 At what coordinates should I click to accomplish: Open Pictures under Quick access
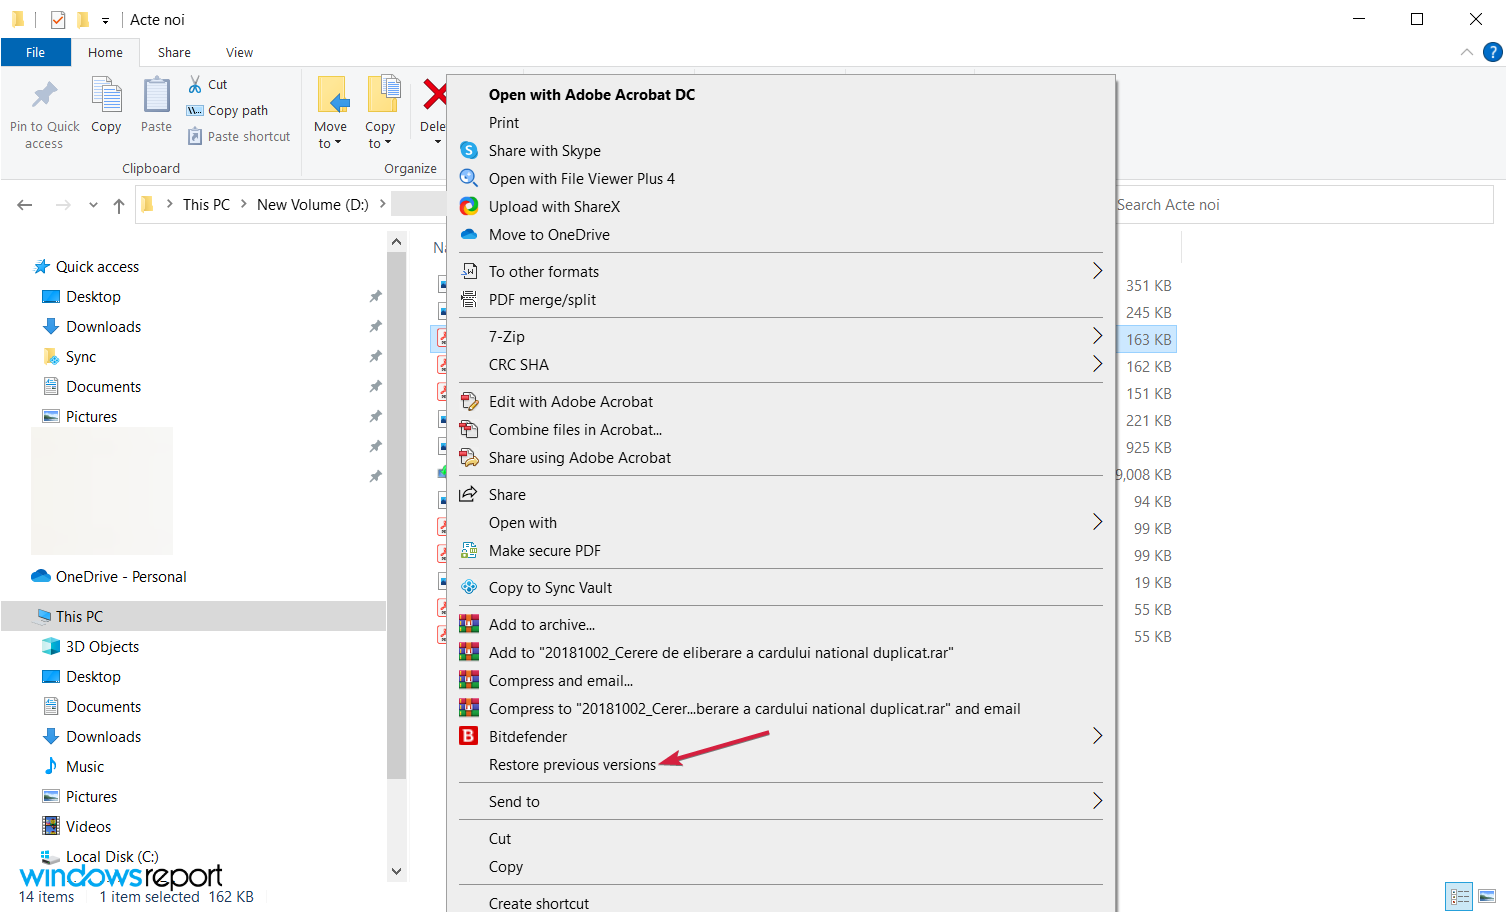pos(91,417)
